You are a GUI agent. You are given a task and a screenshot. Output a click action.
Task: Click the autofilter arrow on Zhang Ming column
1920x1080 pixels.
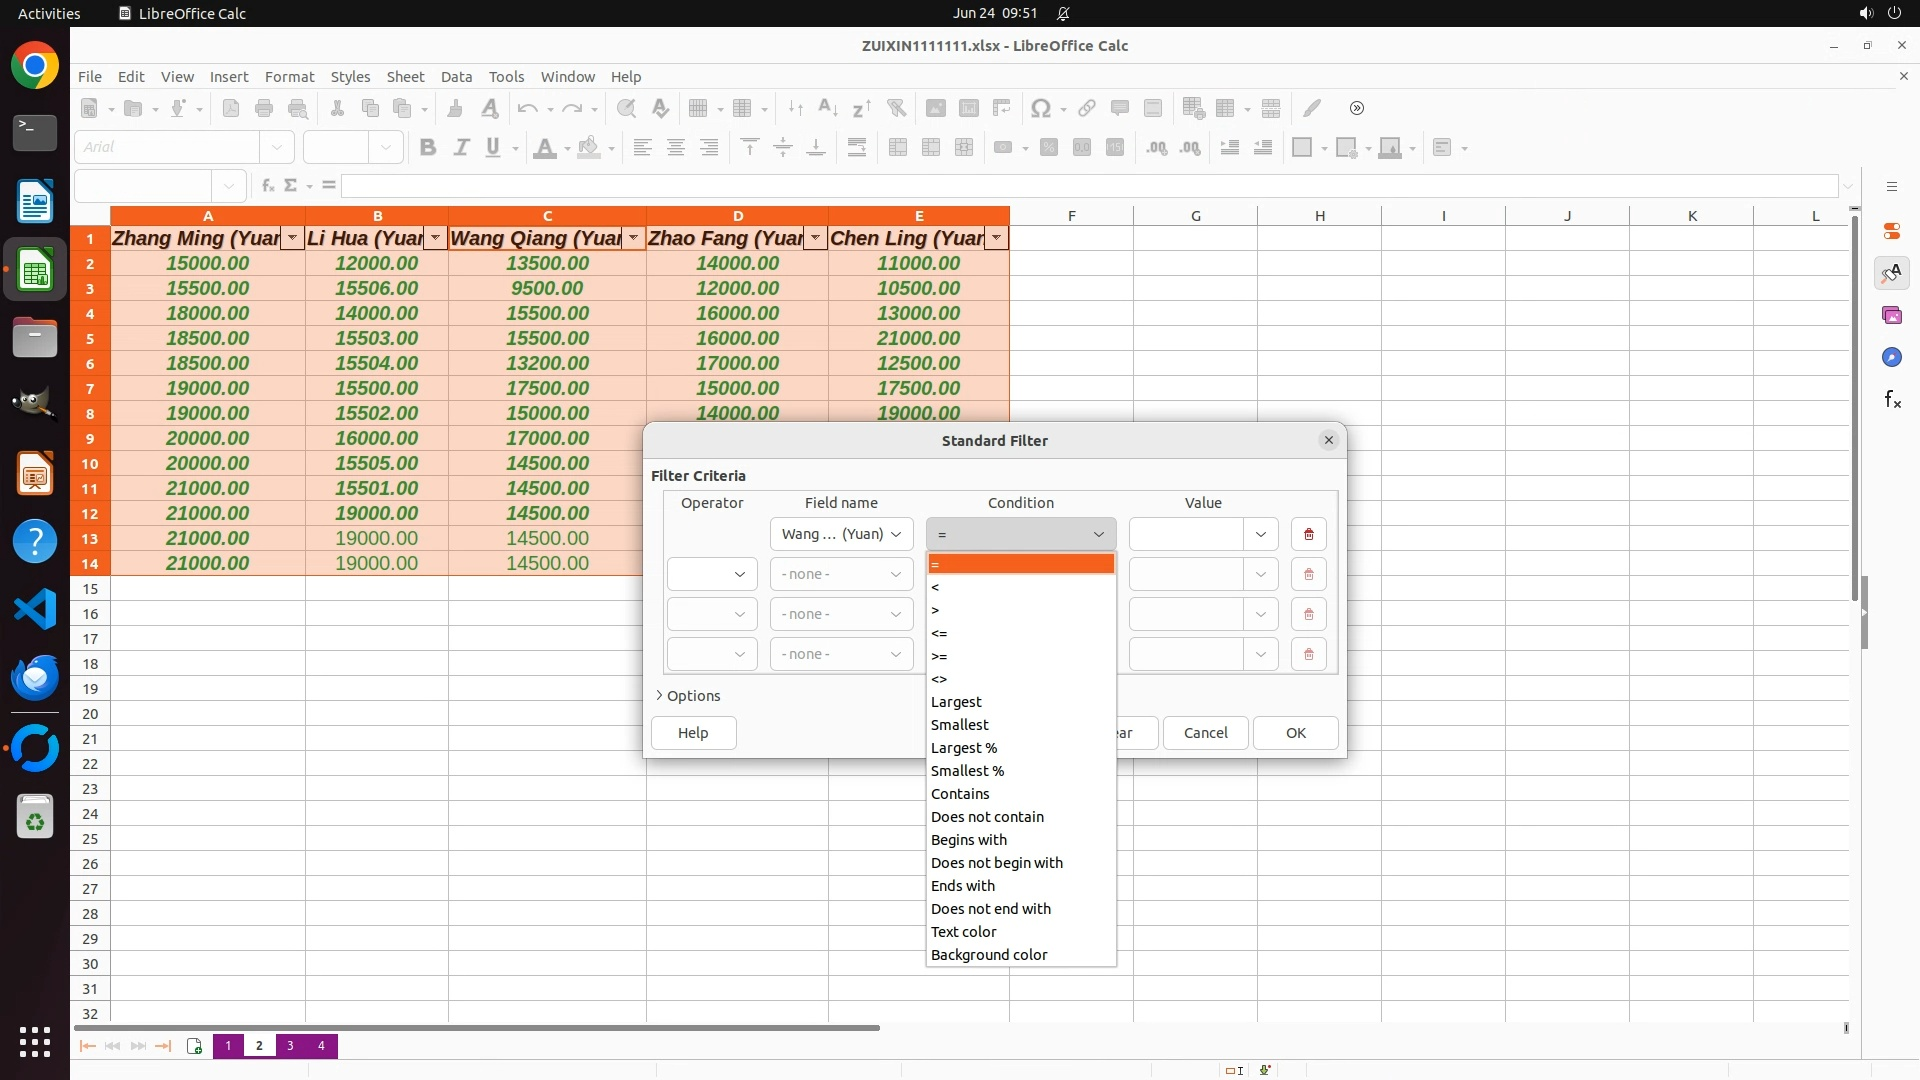[292, 238]
